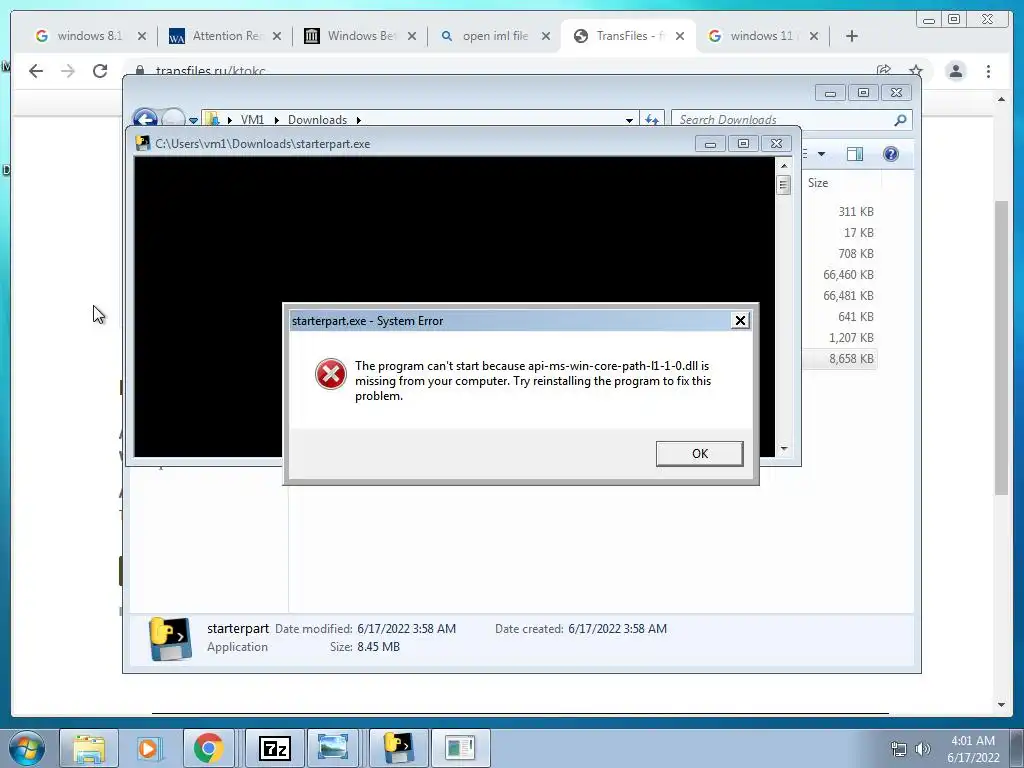Open Explorer recent locations dropdown
This screenshot has width=1024, height=768.
[193, 120]
